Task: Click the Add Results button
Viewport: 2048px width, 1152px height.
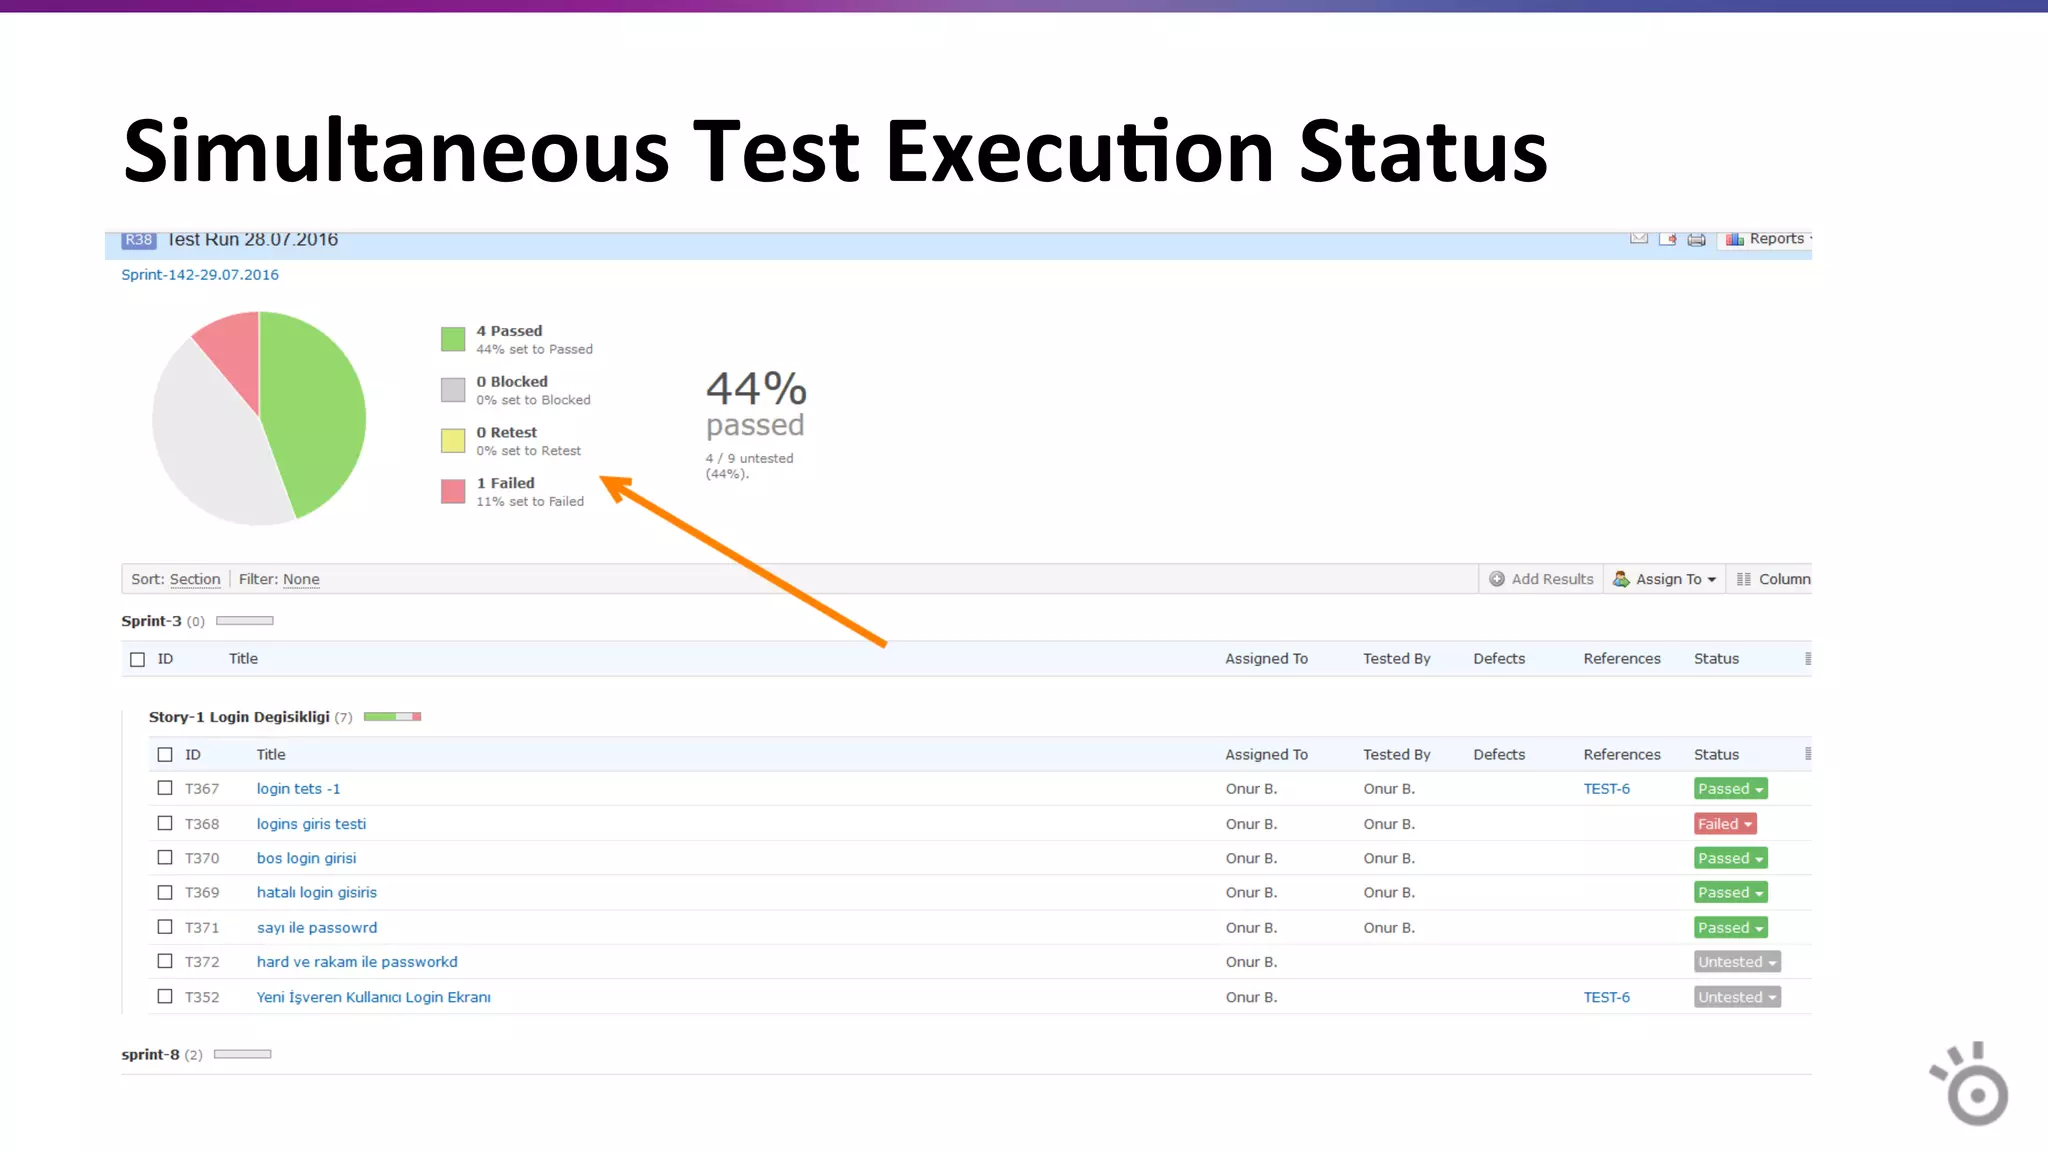Action: (1541, 579)
